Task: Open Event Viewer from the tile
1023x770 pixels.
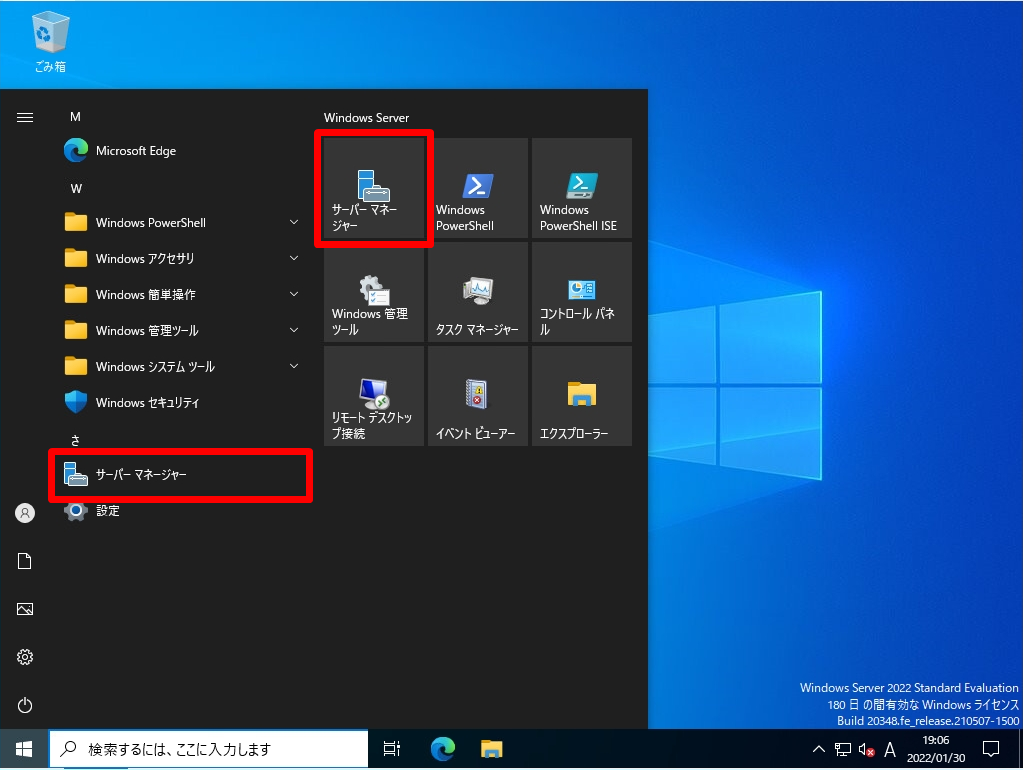Action: pos(477,395)
